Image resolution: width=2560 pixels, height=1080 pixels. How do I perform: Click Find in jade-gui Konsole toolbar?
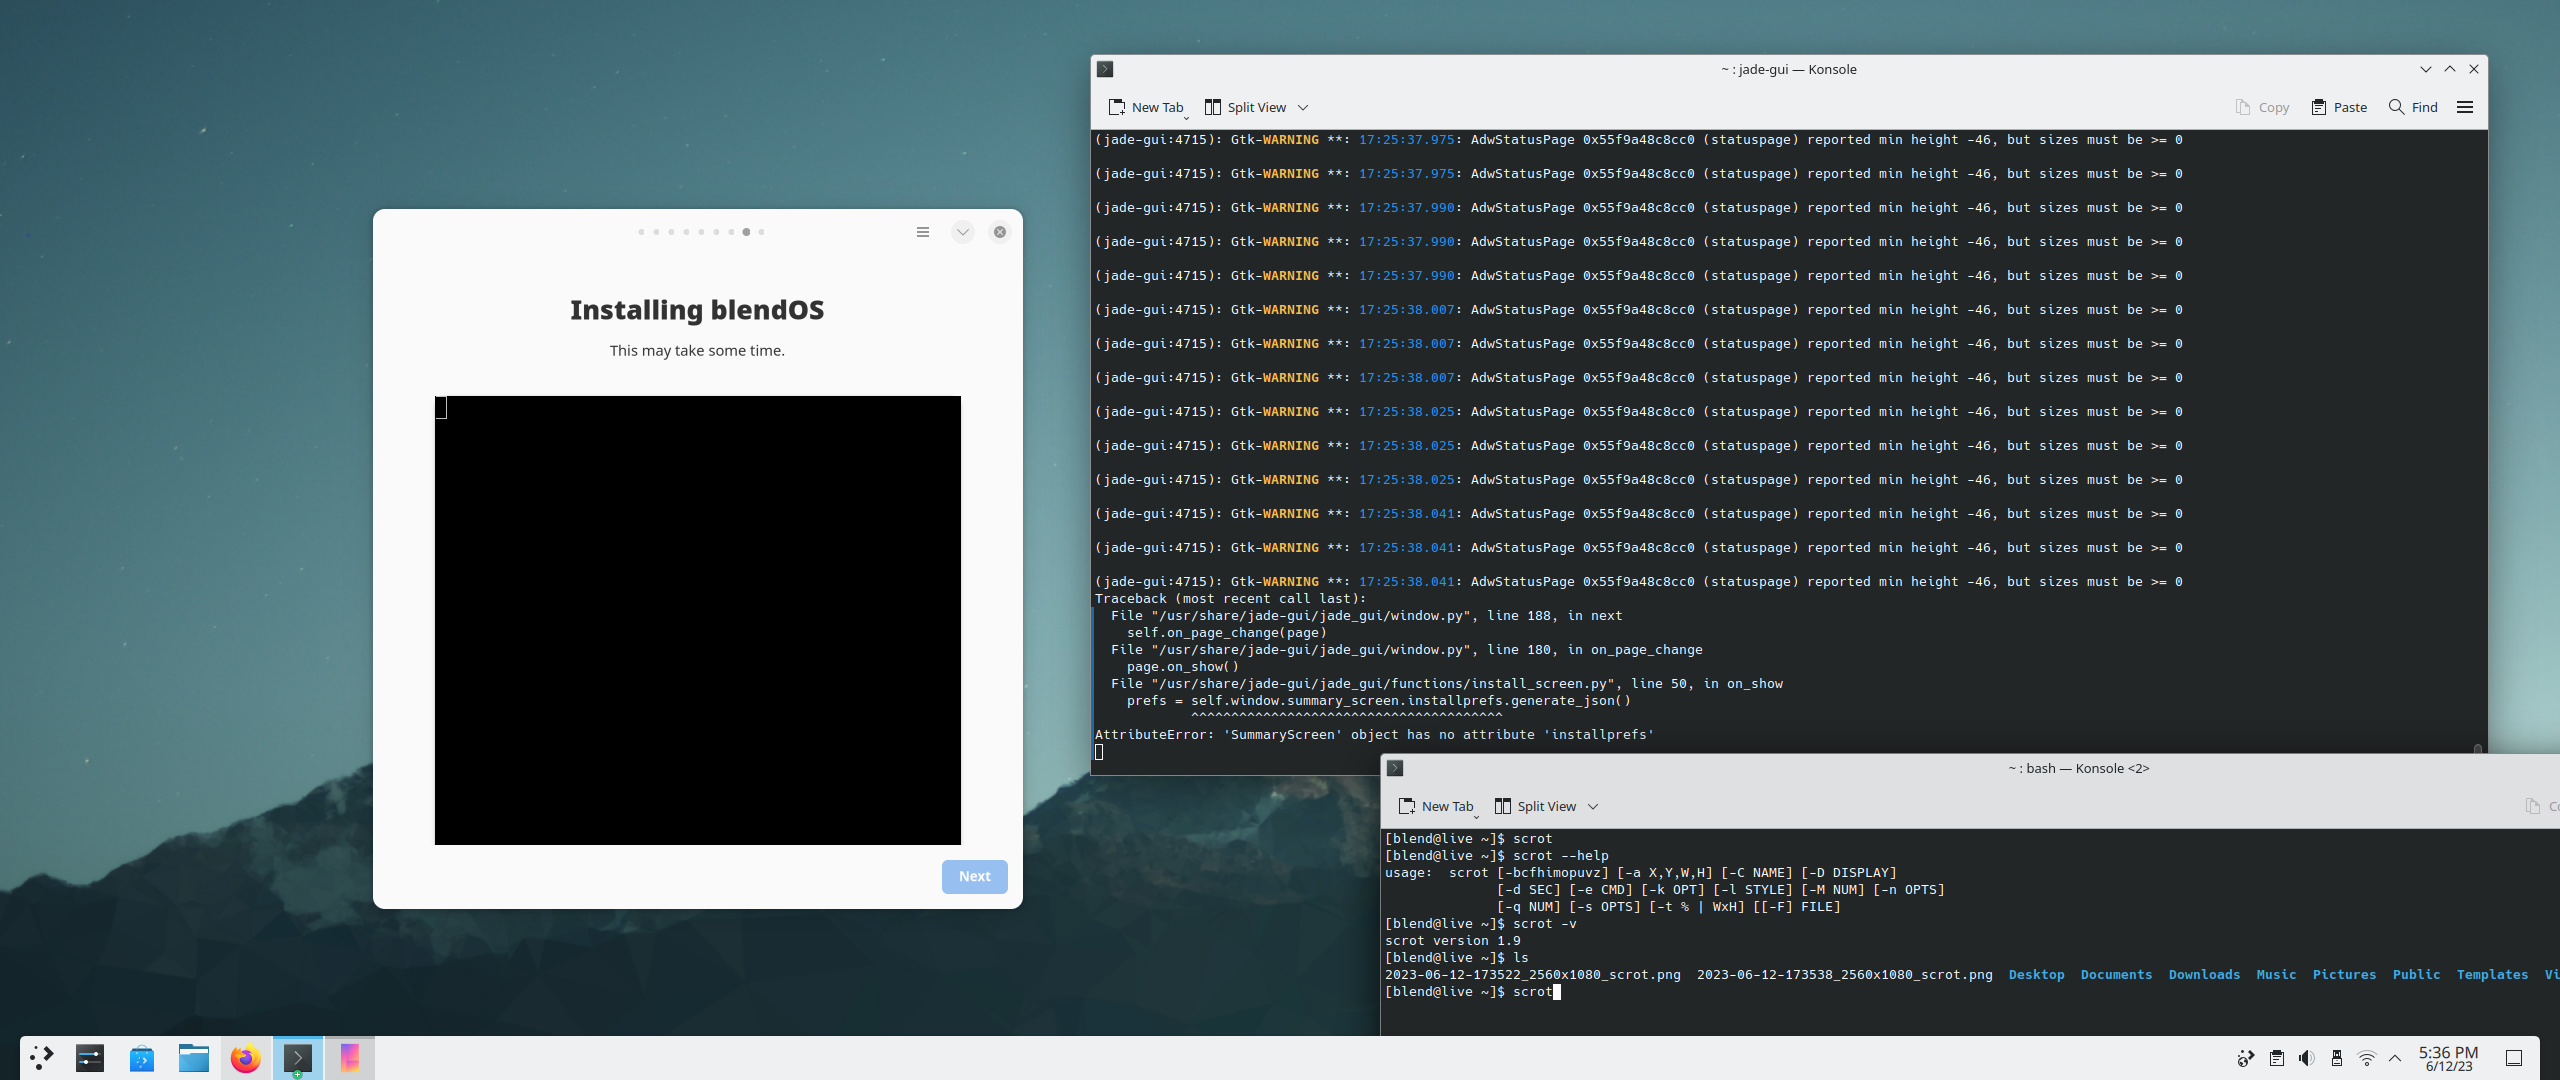[2413, 107]
